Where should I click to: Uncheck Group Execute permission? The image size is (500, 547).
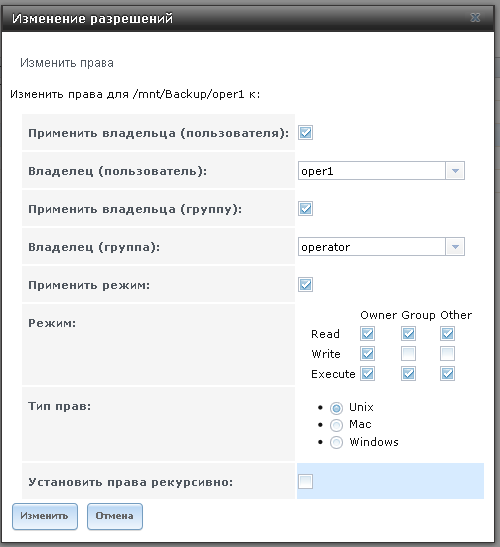click(x=408, y=374)
